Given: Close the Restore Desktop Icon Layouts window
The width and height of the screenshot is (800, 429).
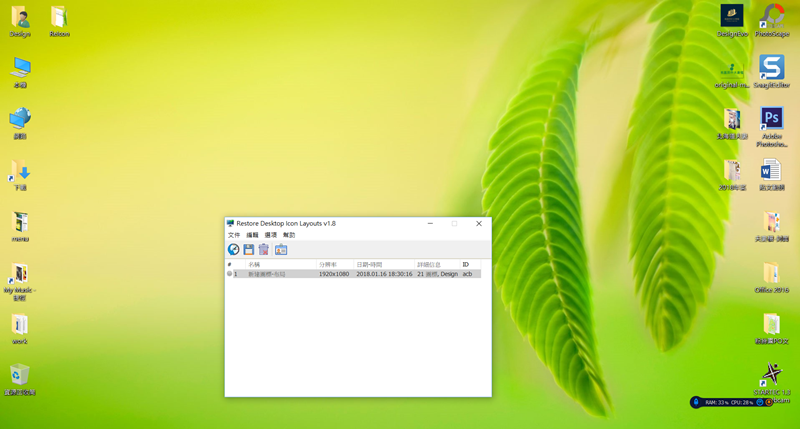Looking at the screenshot, I should pos(479,223).
